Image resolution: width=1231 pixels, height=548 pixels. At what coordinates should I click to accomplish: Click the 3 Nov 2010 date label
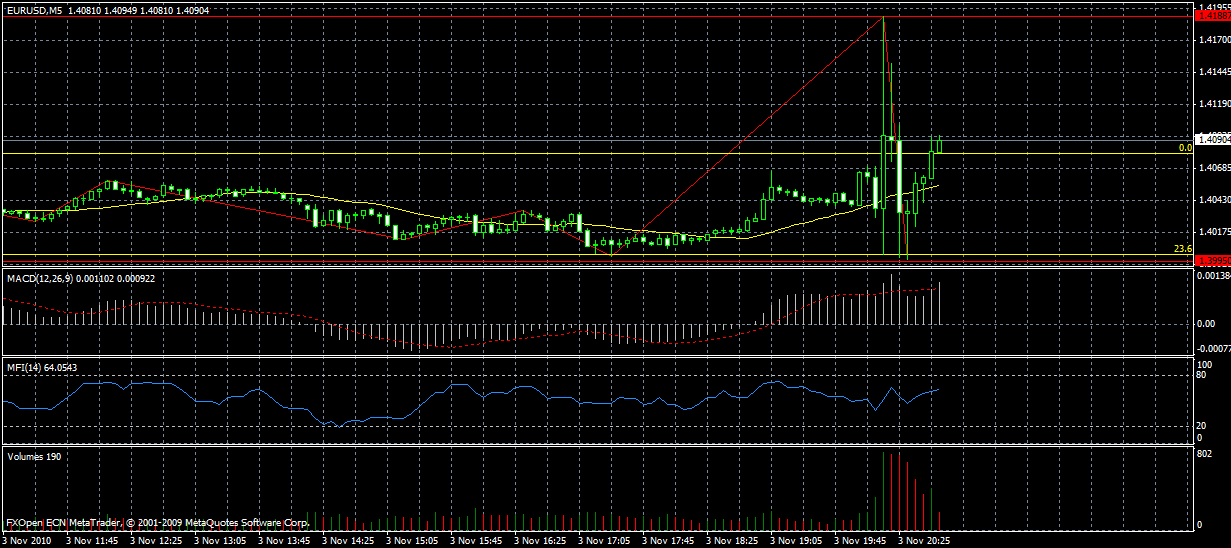pyautogui.click(x=25, y=540)
